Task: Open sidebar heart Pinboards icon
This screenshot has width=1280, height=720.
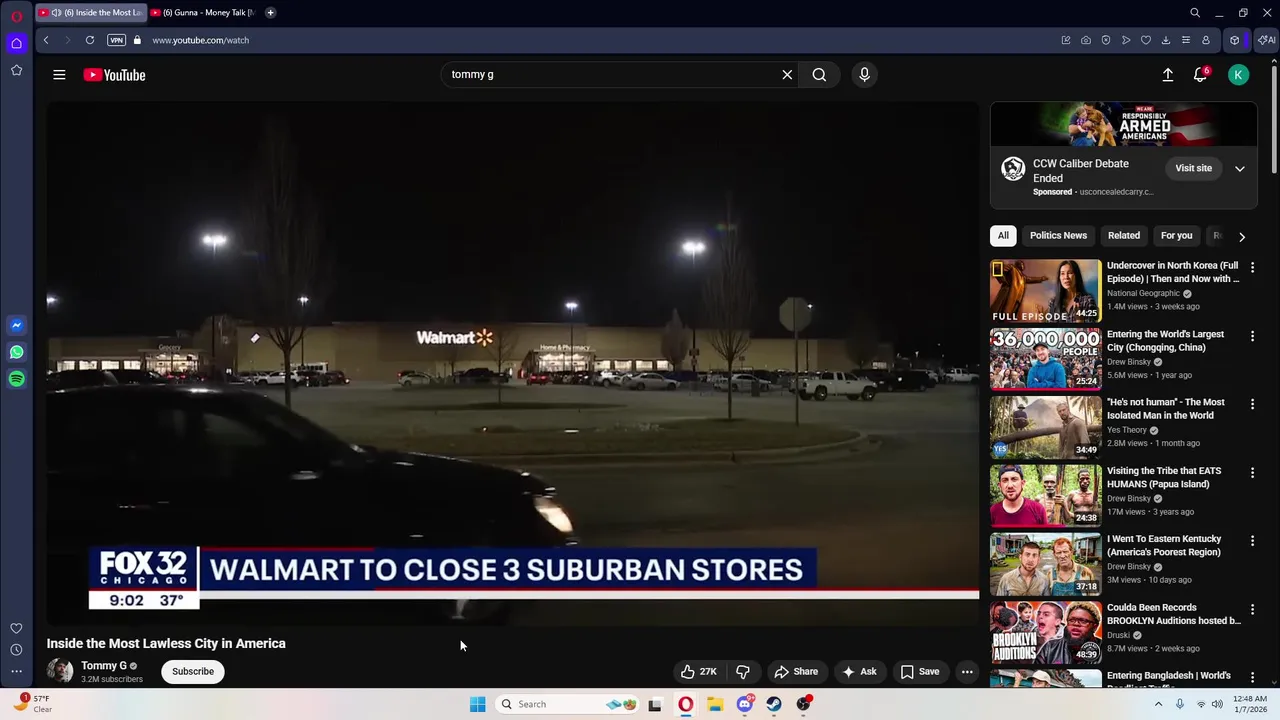Action: click(x=16, y=628)
